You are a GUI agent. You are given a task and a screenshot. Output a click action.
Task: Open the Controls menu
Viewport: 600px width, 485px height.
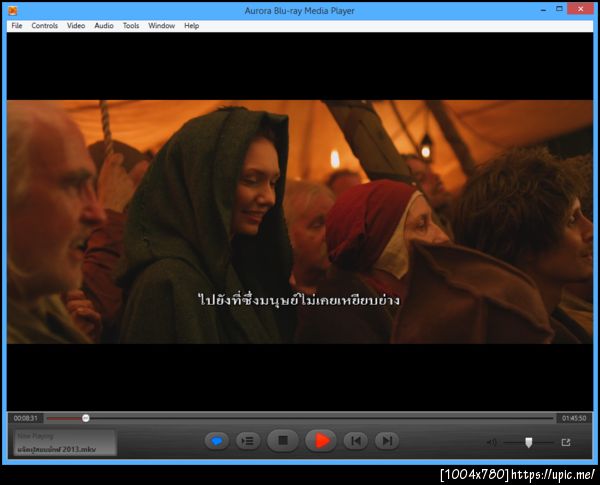point(44,26)
